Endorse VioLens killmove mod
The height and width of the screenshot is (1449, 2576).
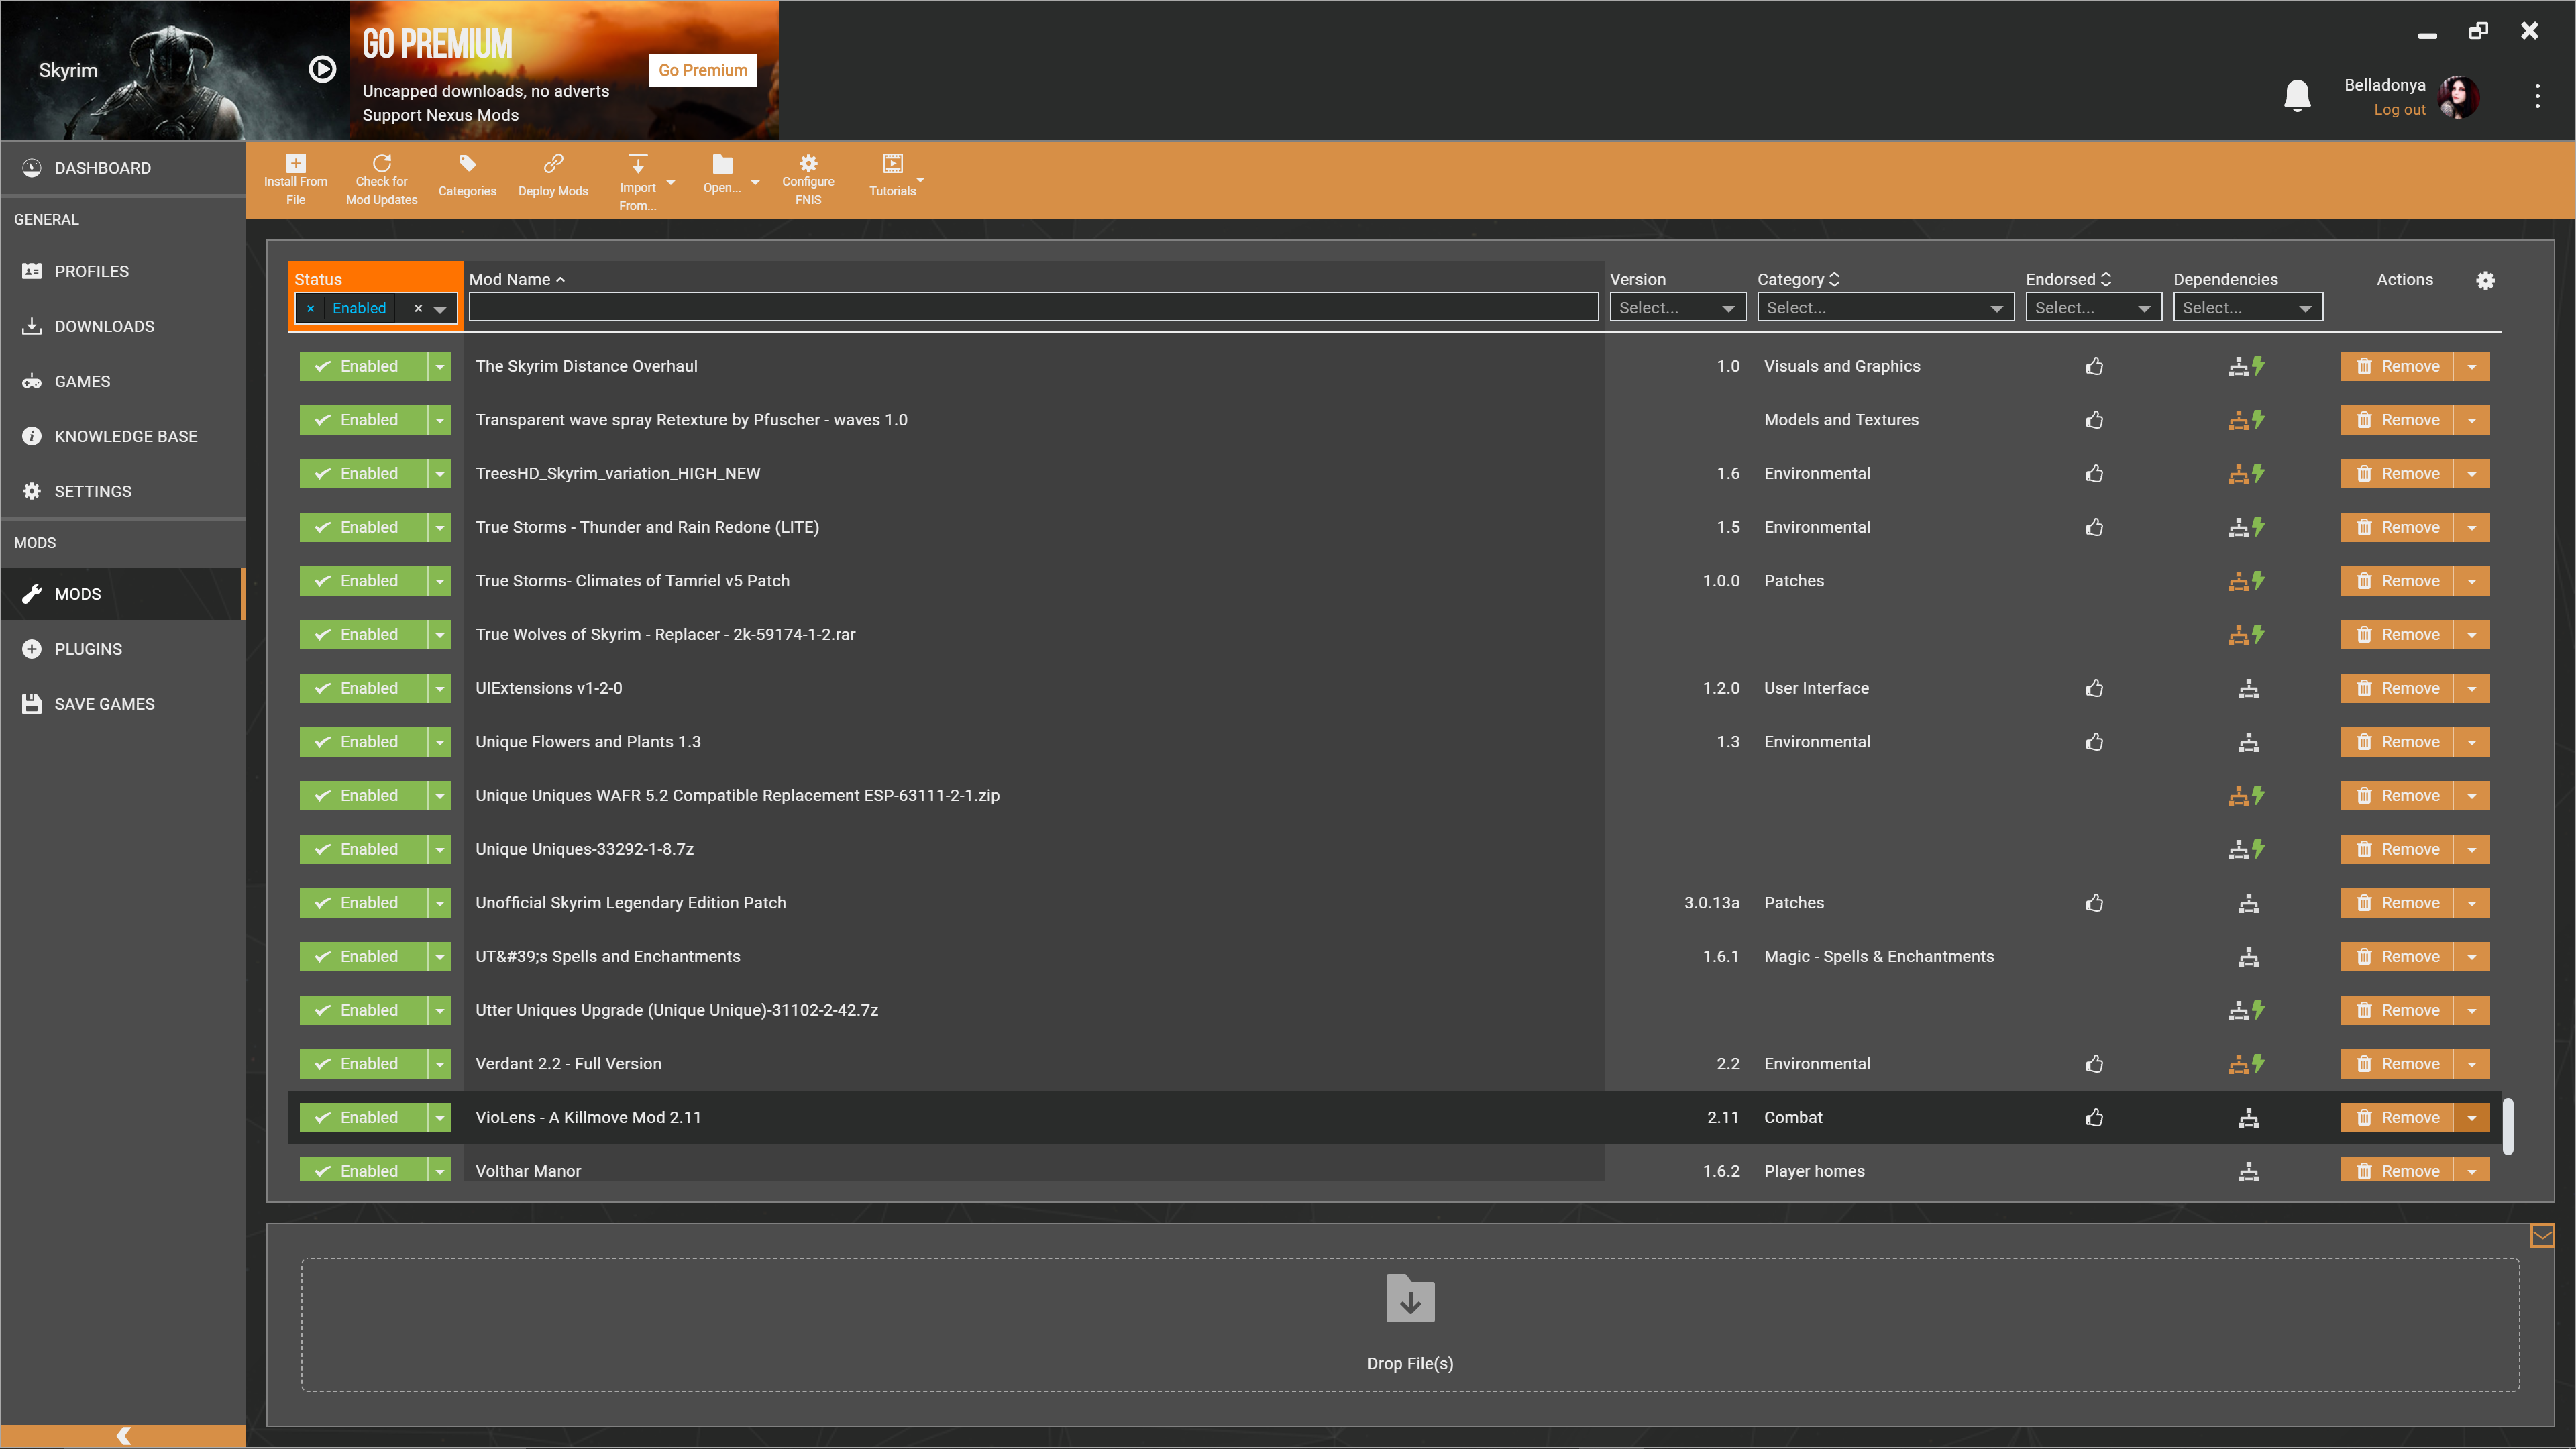2094,1117
